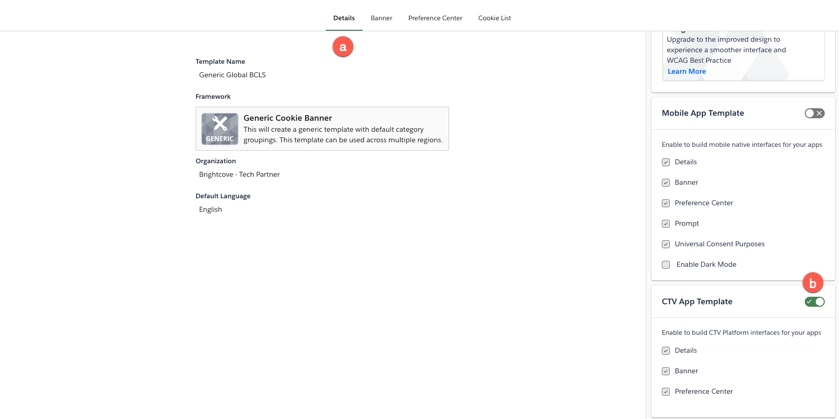Image resolution: width=839 pixels, height=419 pixels.
Task: Toggle Details checkbox under CTV App Template
Action: coord(666,351)
